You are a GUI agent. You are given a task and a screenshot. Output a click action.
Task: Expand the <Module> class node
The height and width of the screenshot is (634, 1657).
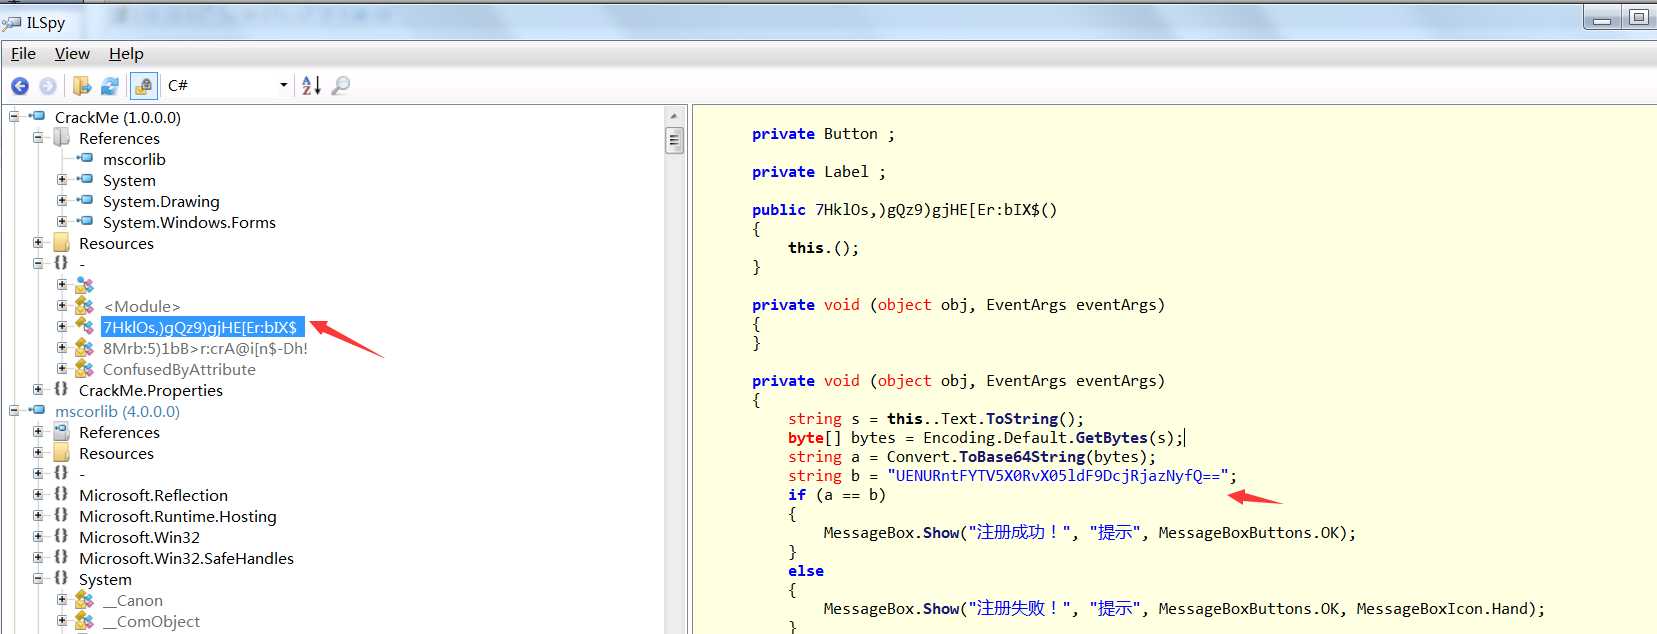pyautogui.click(x=62, y=306)
